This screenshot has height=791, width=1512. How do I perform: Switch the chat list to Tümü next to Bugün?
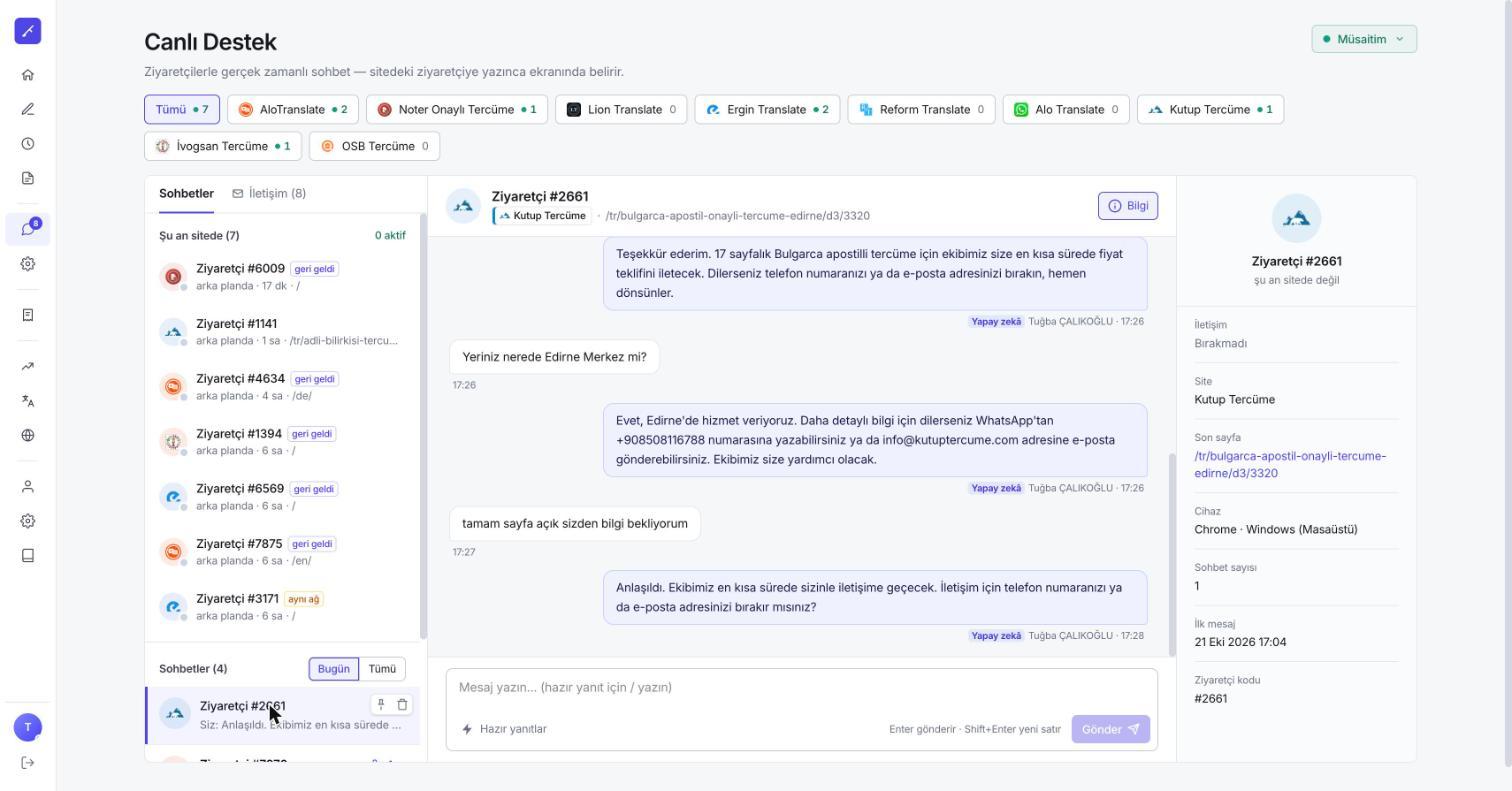tap(382, 669)
